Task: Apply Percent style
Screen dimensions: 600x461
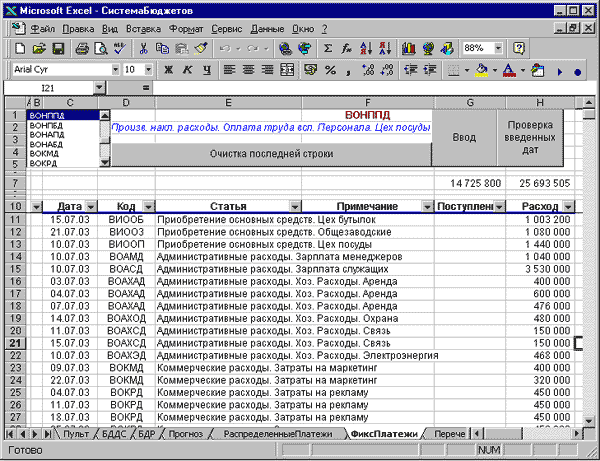Action: [x=330, y=70]
